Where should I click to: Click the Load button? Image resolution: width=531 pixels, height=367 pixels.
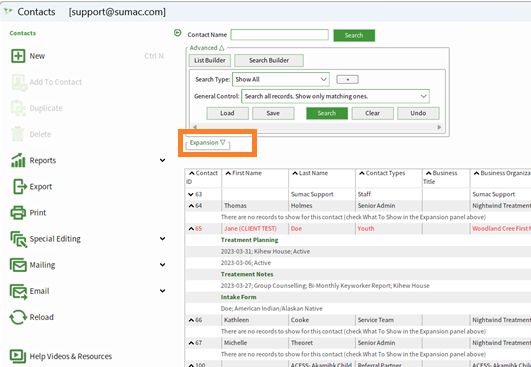coord(227,113)
